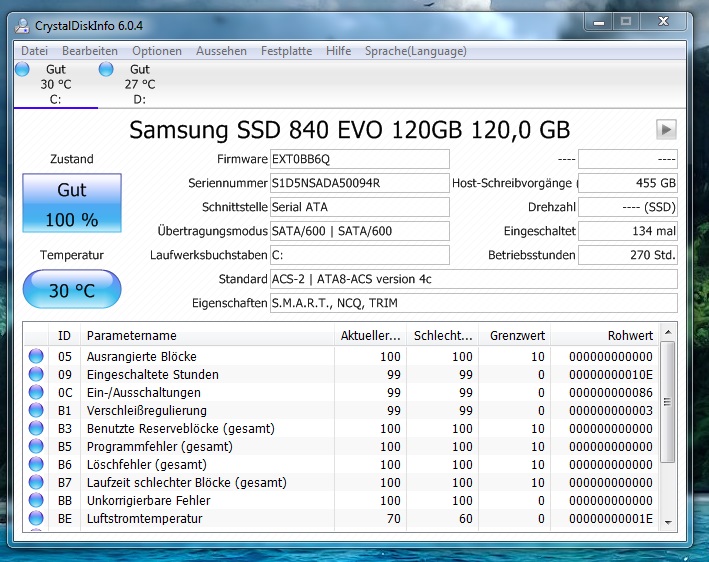Open the Sprache(Language) menu

point(416,51)
